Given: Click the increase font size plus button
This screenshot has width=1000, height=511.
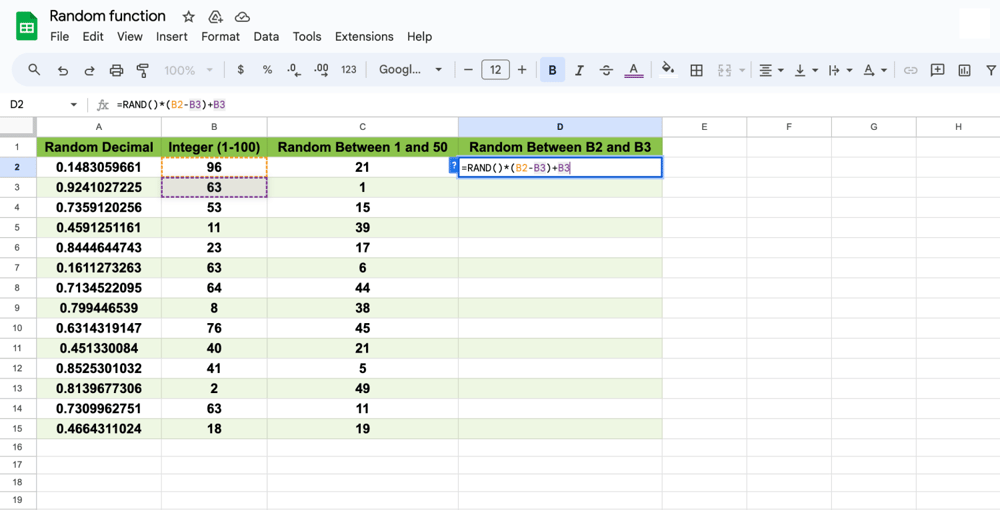Looking at the screenshot, I should pos(521,70).
